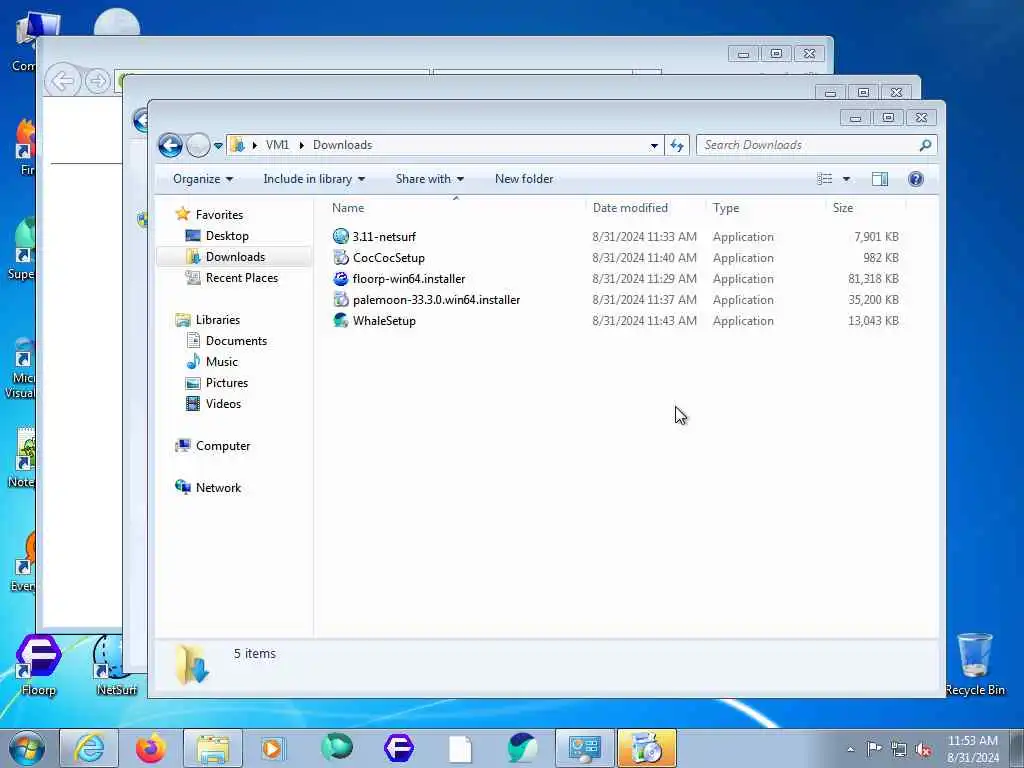Open the Recycle Bin on desktop

[974, 663]
